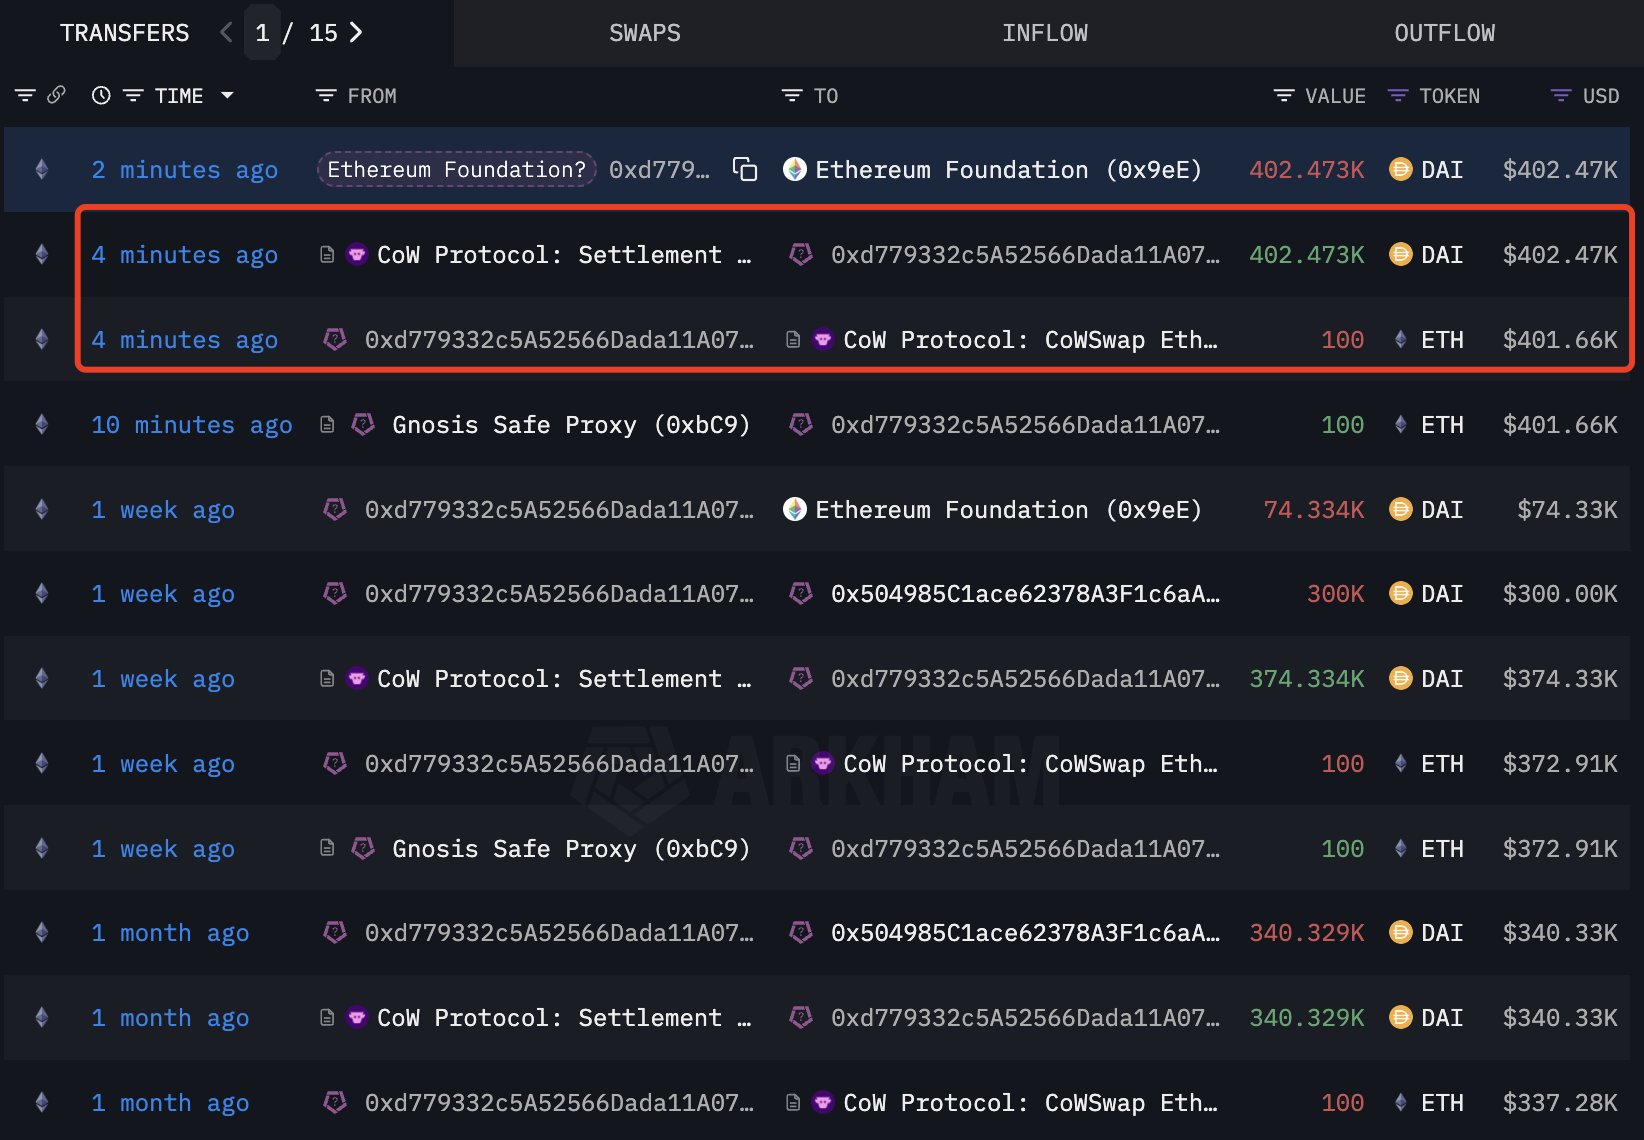Click the 'Ethereum Foundation?' dashed label
This screenshot has width=1644, height=1140.
click(456, 170)
